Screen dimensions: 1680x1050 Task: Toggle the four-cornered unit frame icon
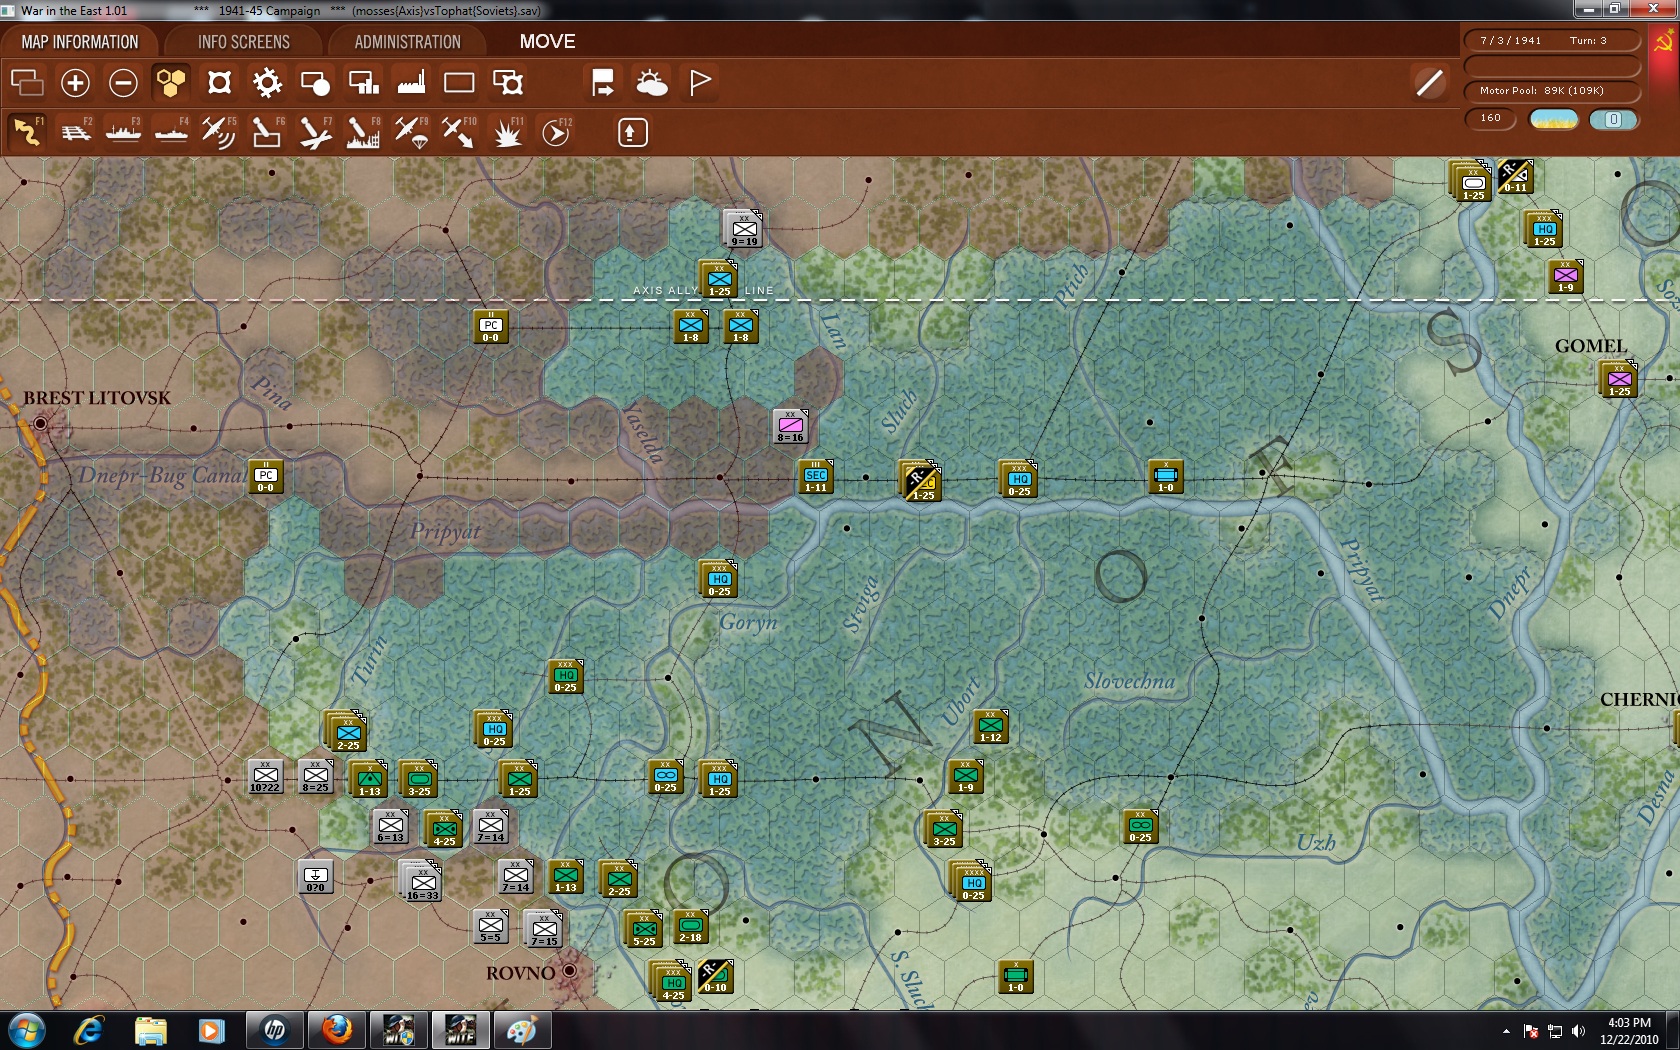coord(219,83)
